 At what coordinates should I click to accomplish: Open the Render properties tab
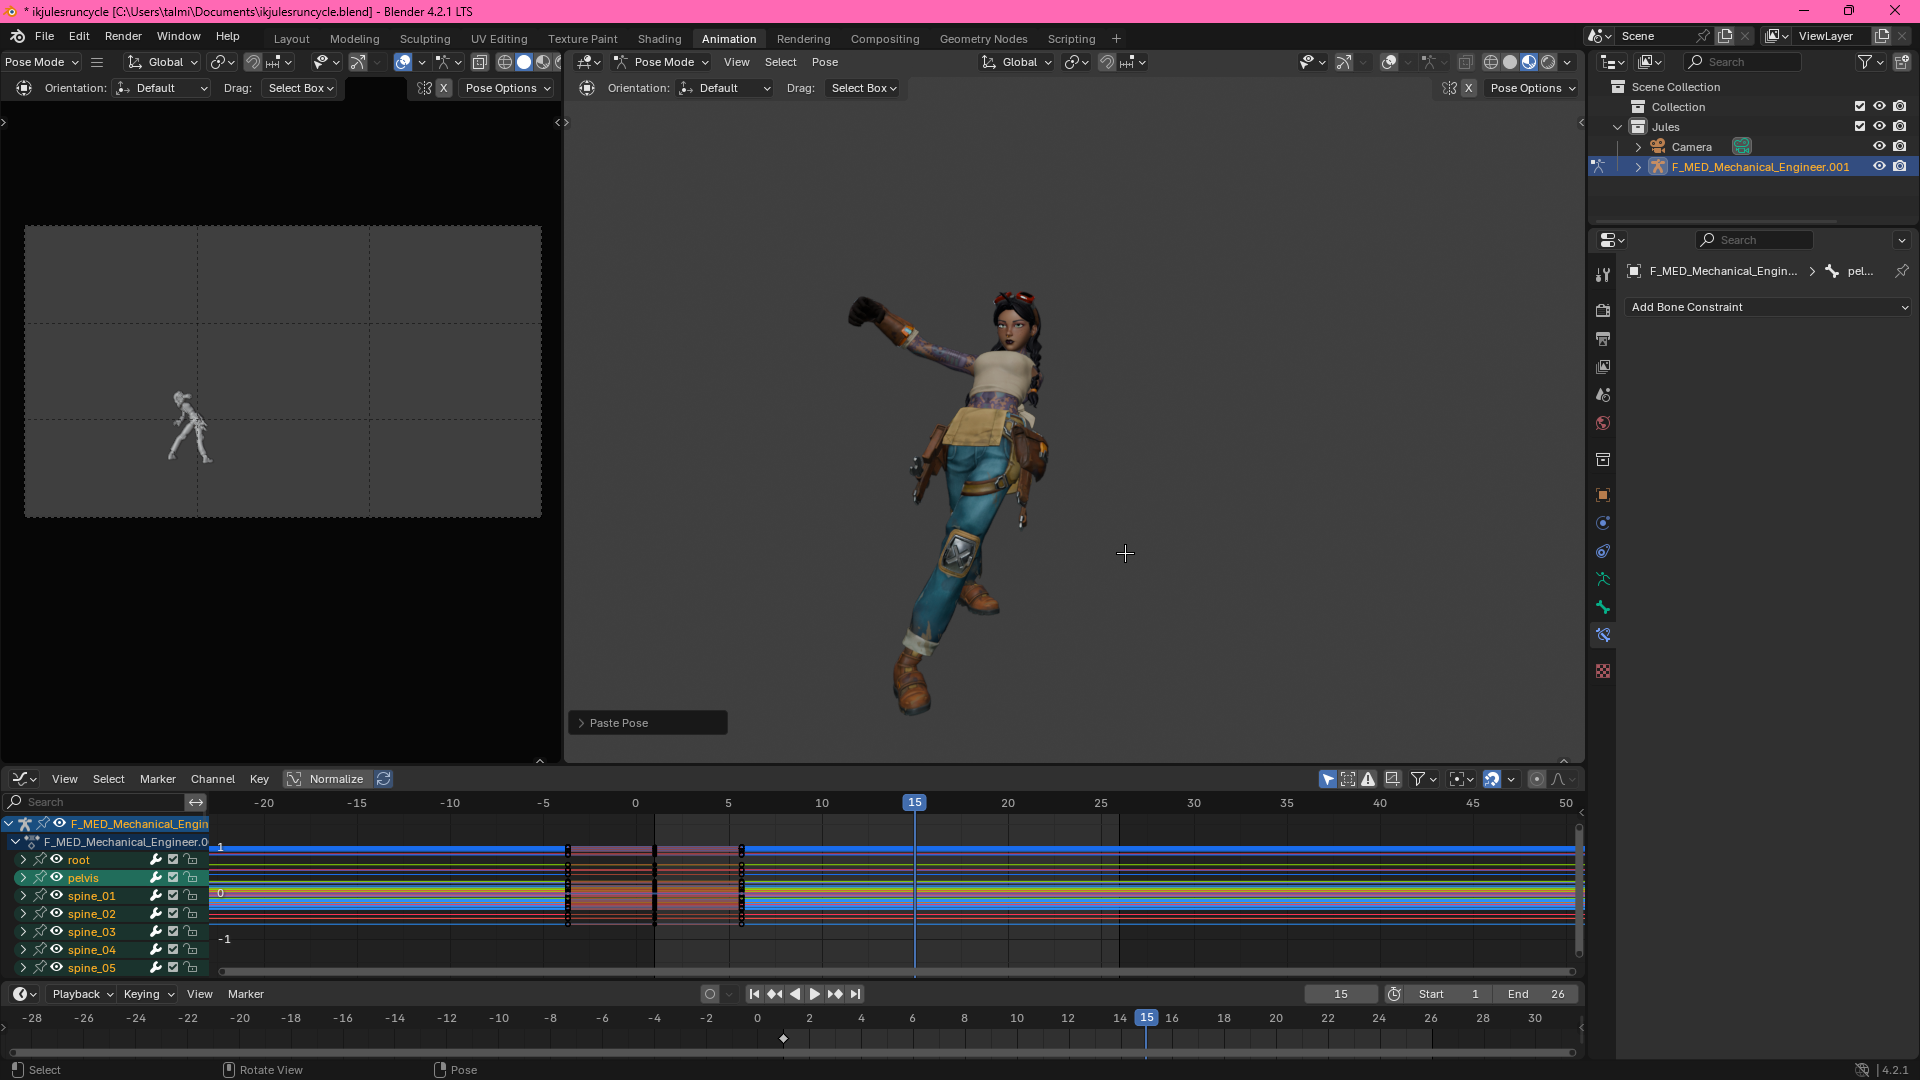point(1603,311)
